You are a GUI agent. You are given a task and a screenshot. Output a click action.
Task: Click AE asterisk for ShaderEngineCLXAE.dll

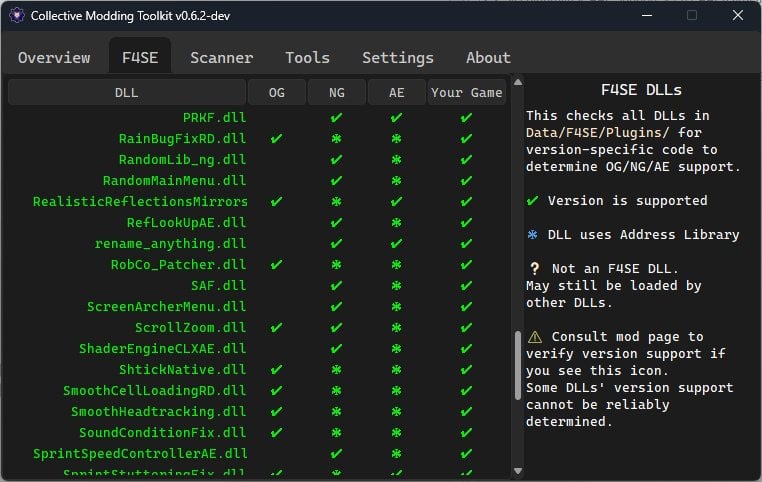click(397, 348)
